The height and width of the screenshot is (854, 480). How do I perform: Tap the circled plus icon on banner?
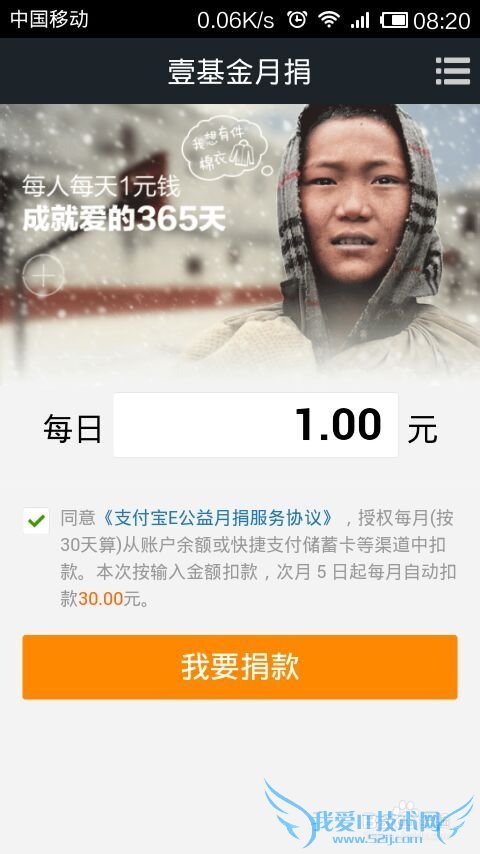[44, 276]
